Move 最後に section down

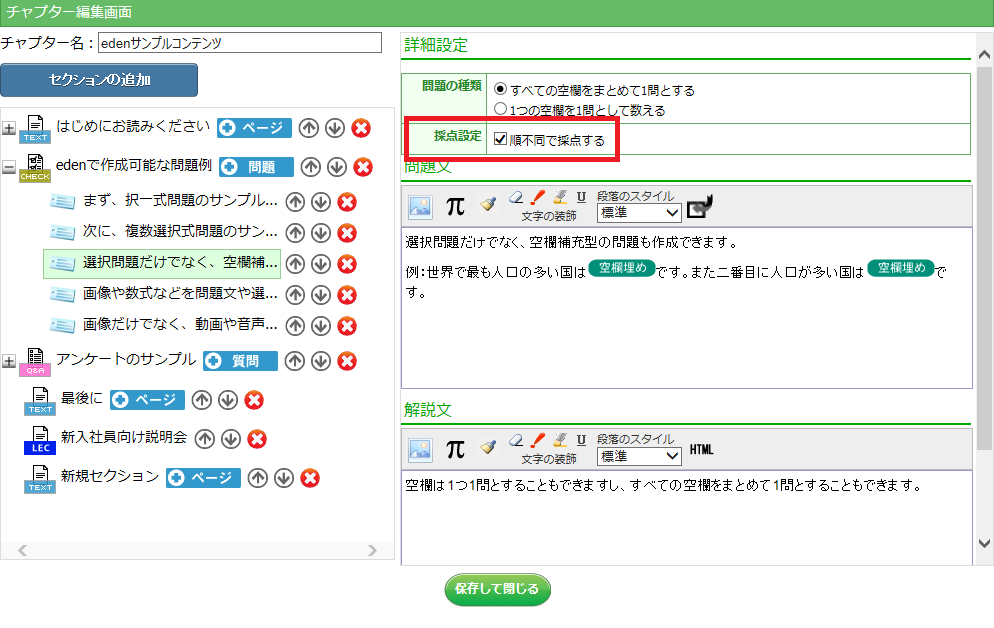228,400
